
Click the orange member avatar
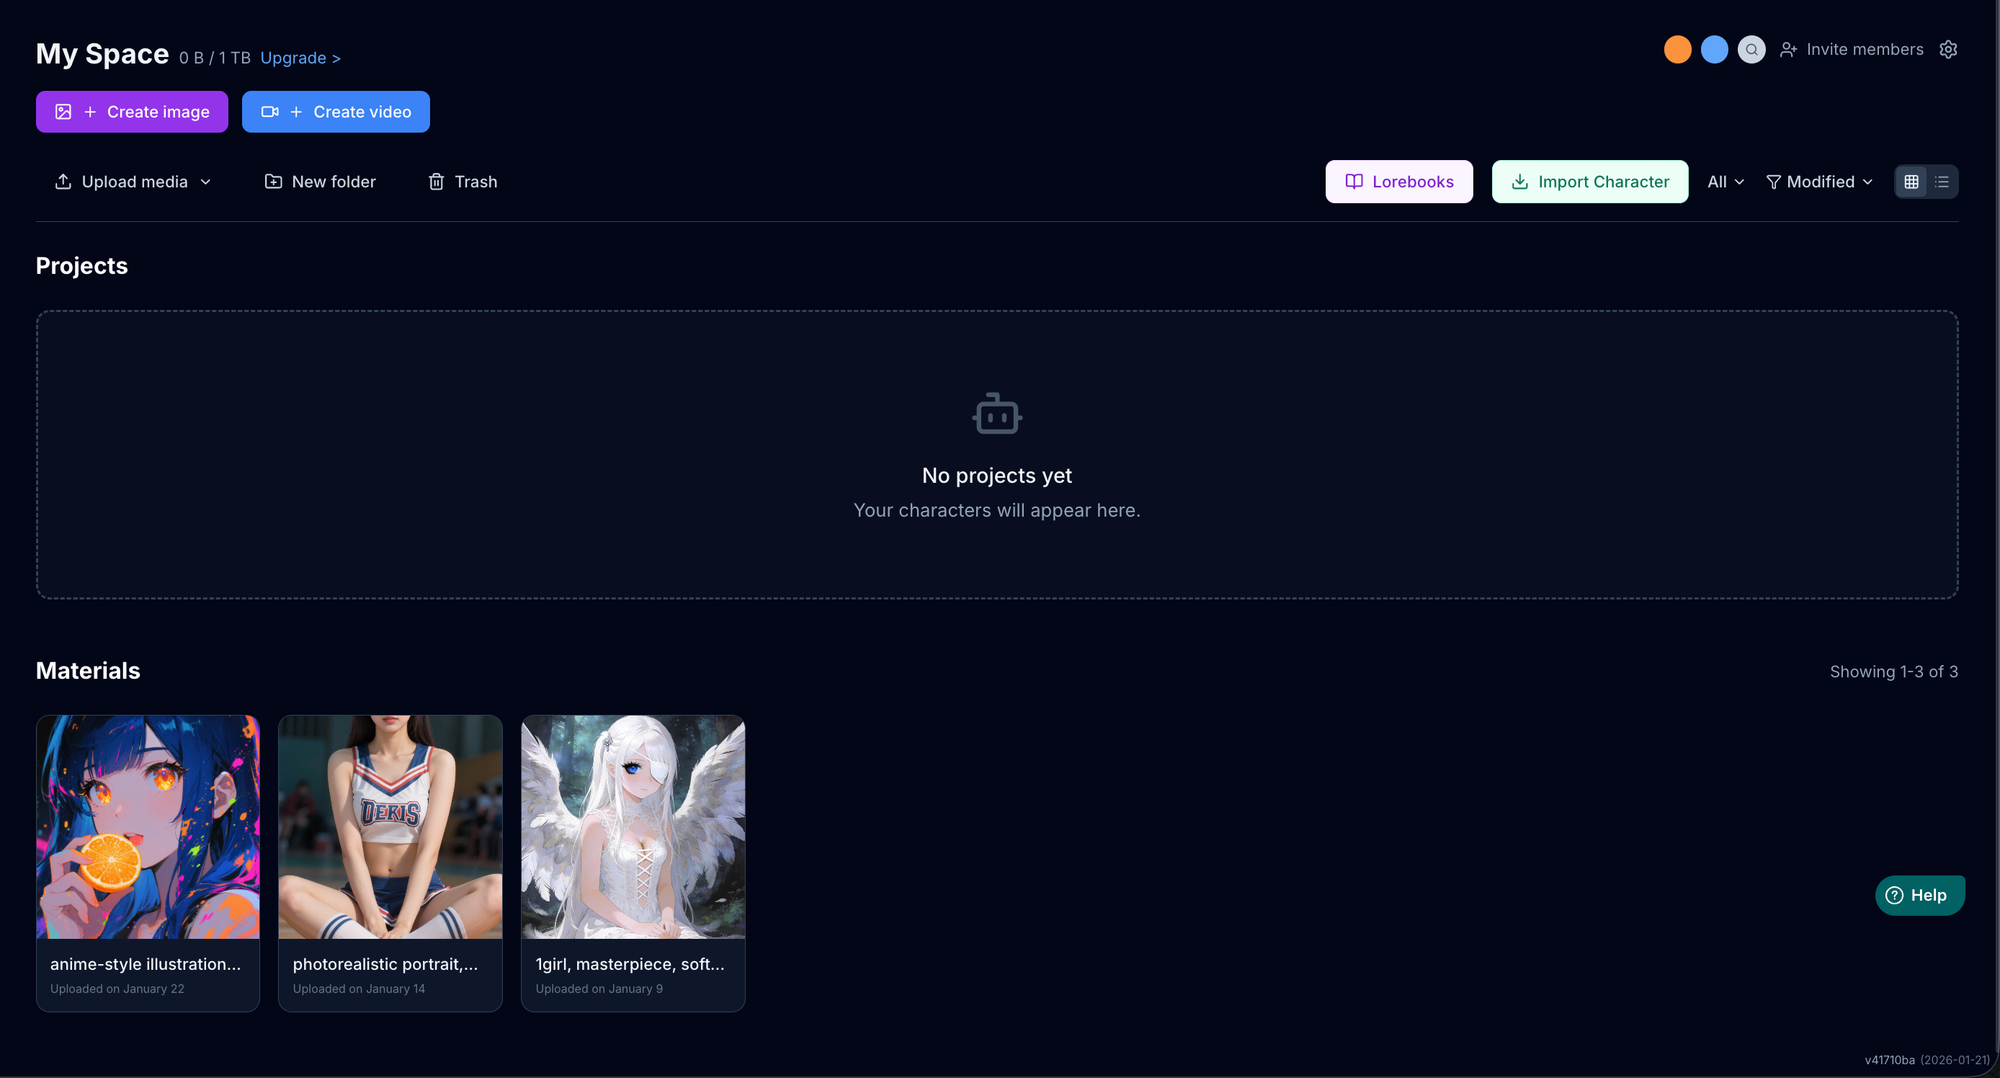click(1677, 49)
